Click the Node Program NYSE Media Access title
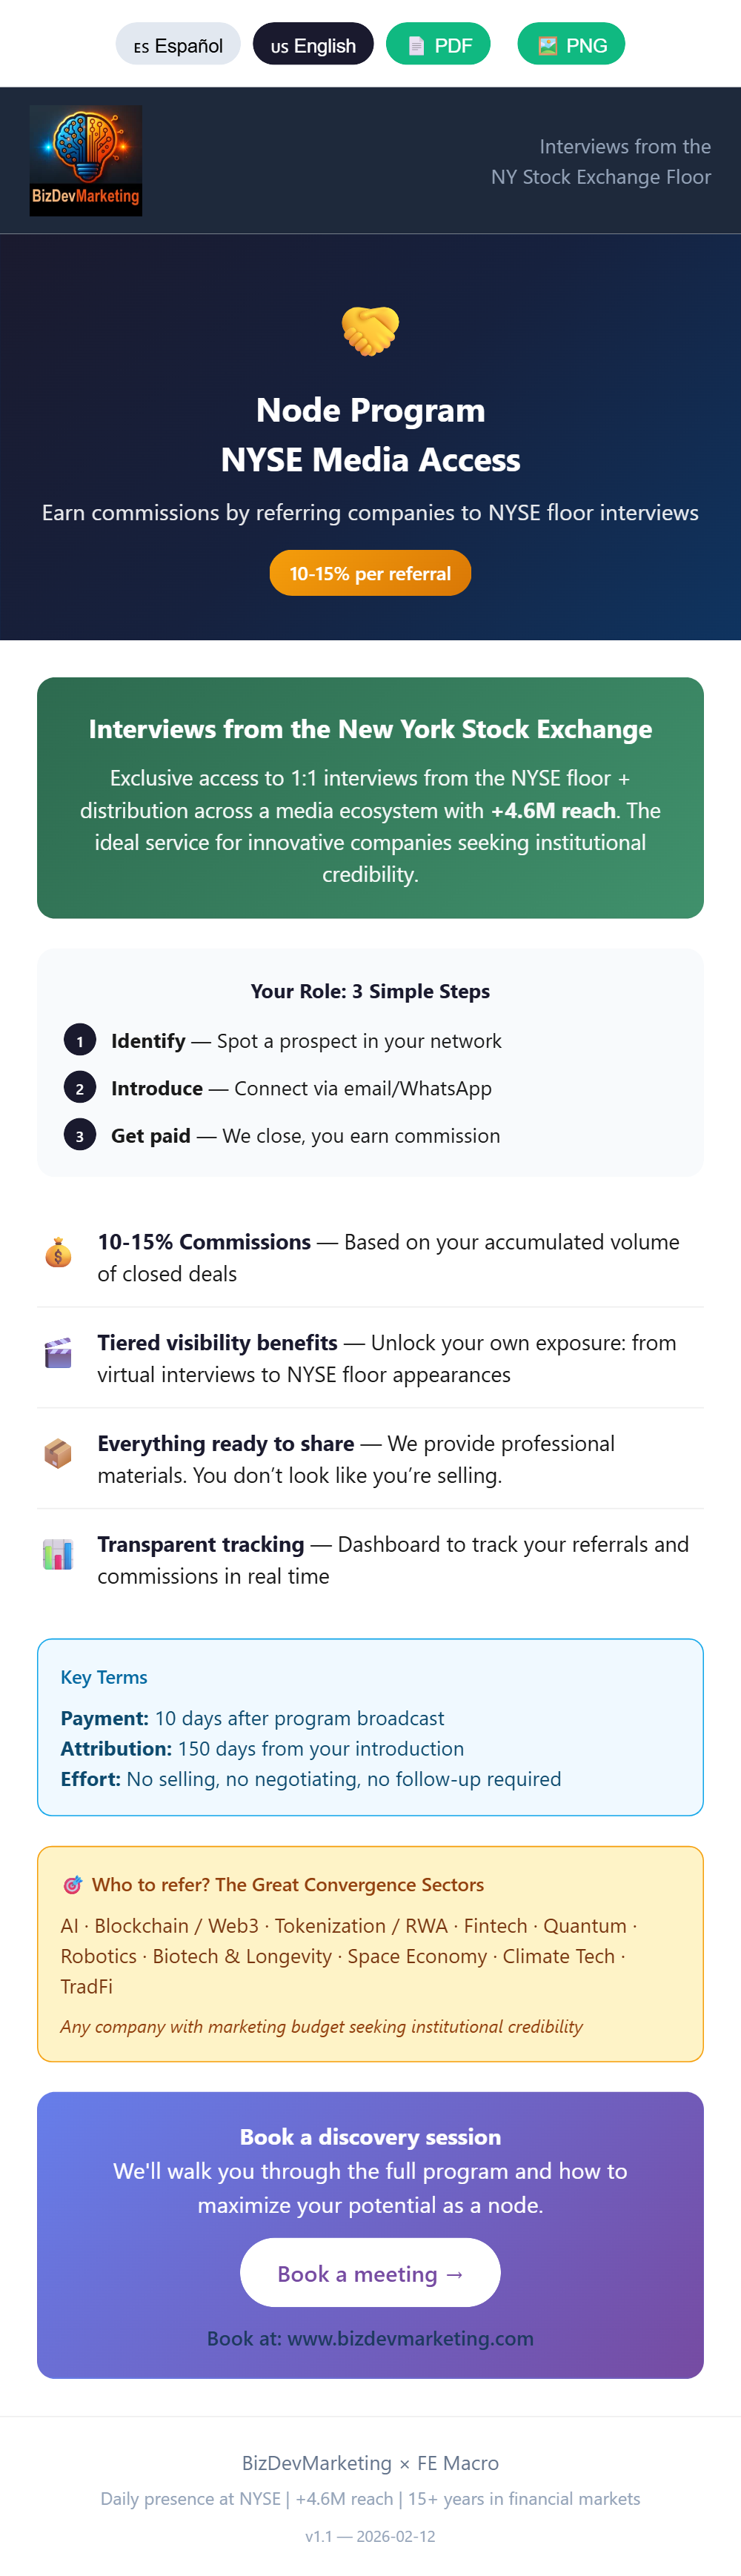Image resolution: width=741 pixels, height=2576 pixels. tap(370, 435)
